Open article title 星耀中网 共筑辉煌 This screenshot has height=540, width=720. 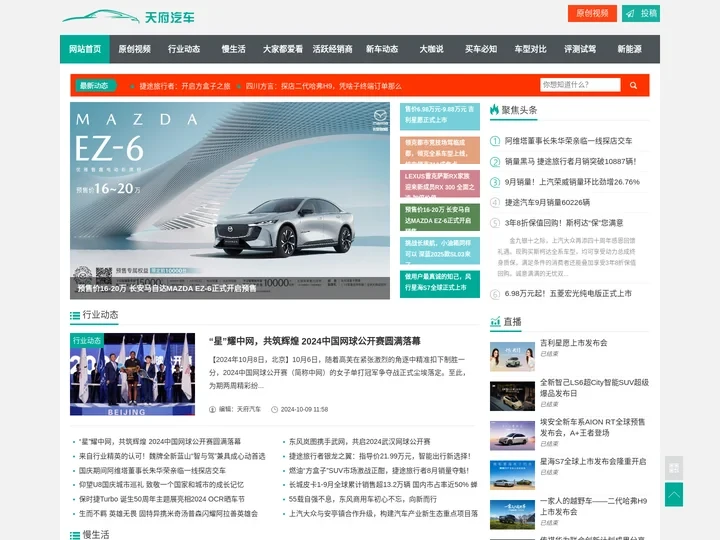click(315, 341)
